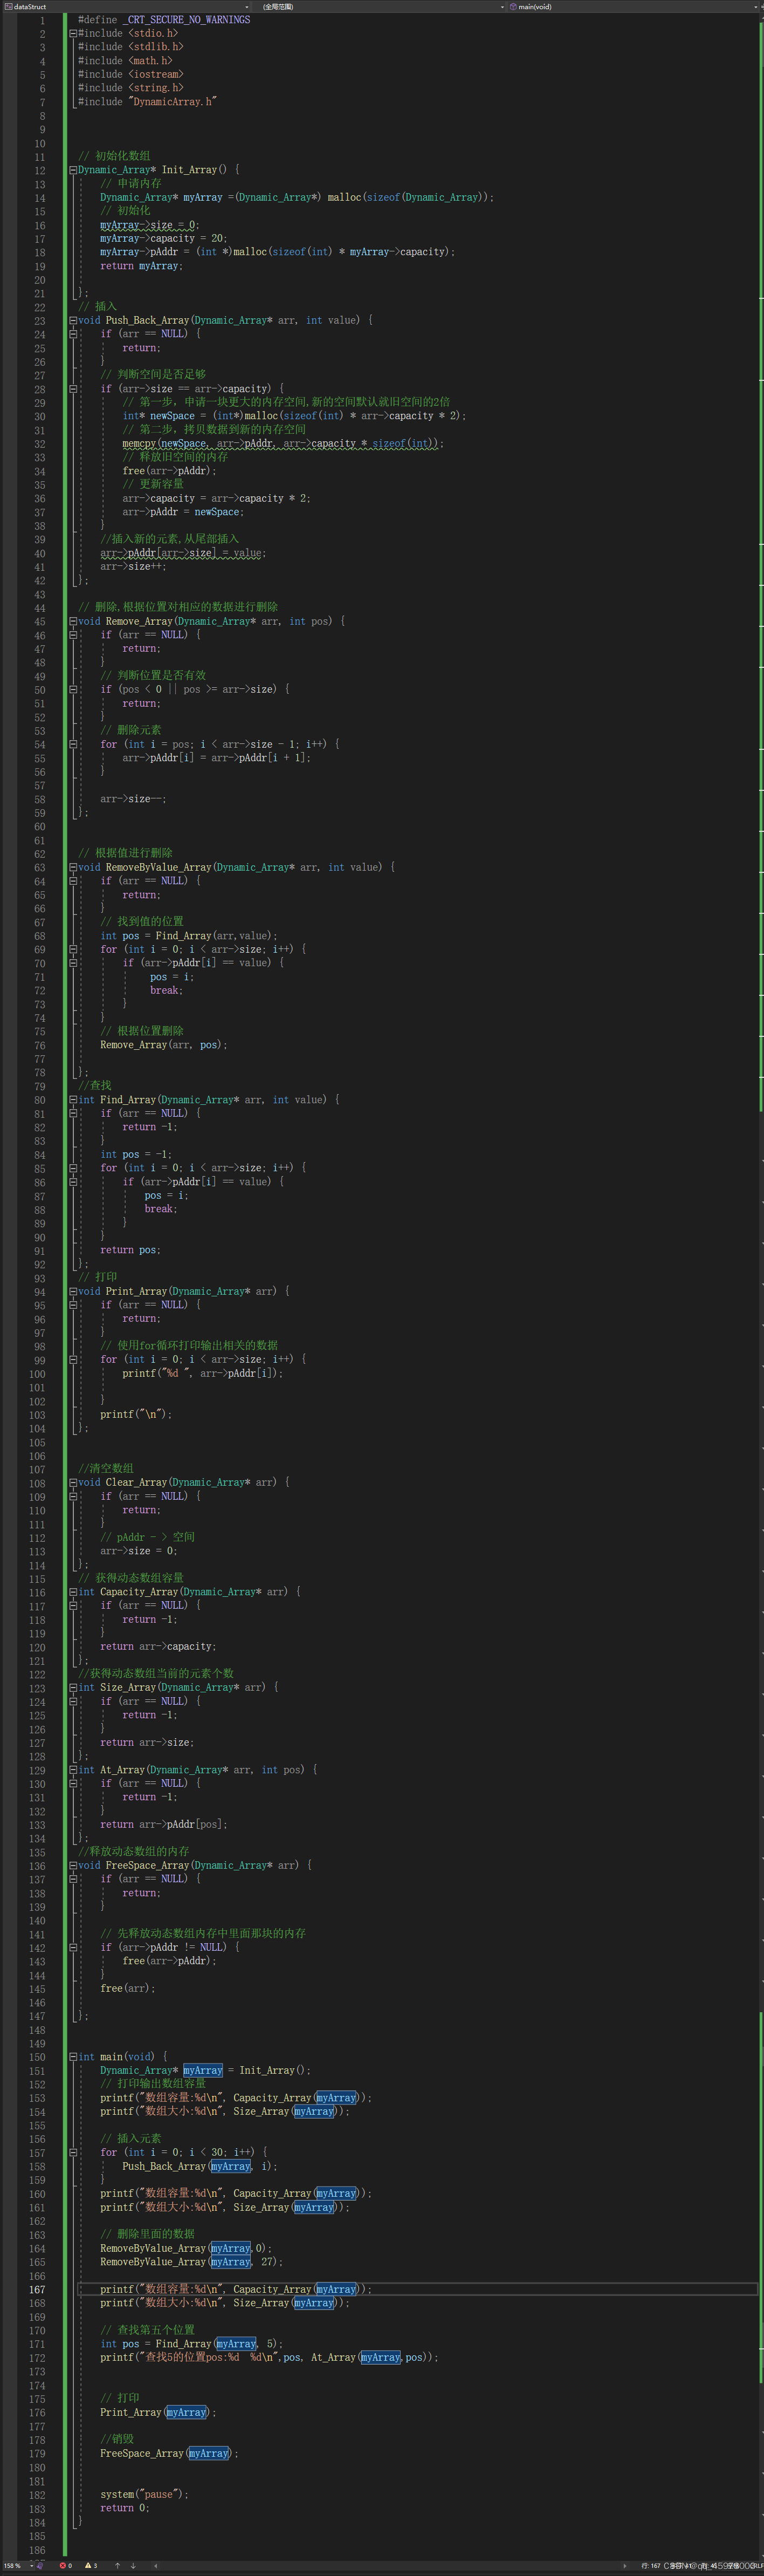Click 'Push_Back_Array(myArray, i);' call
The image size is (764, 2576).
pos(200,2167)
